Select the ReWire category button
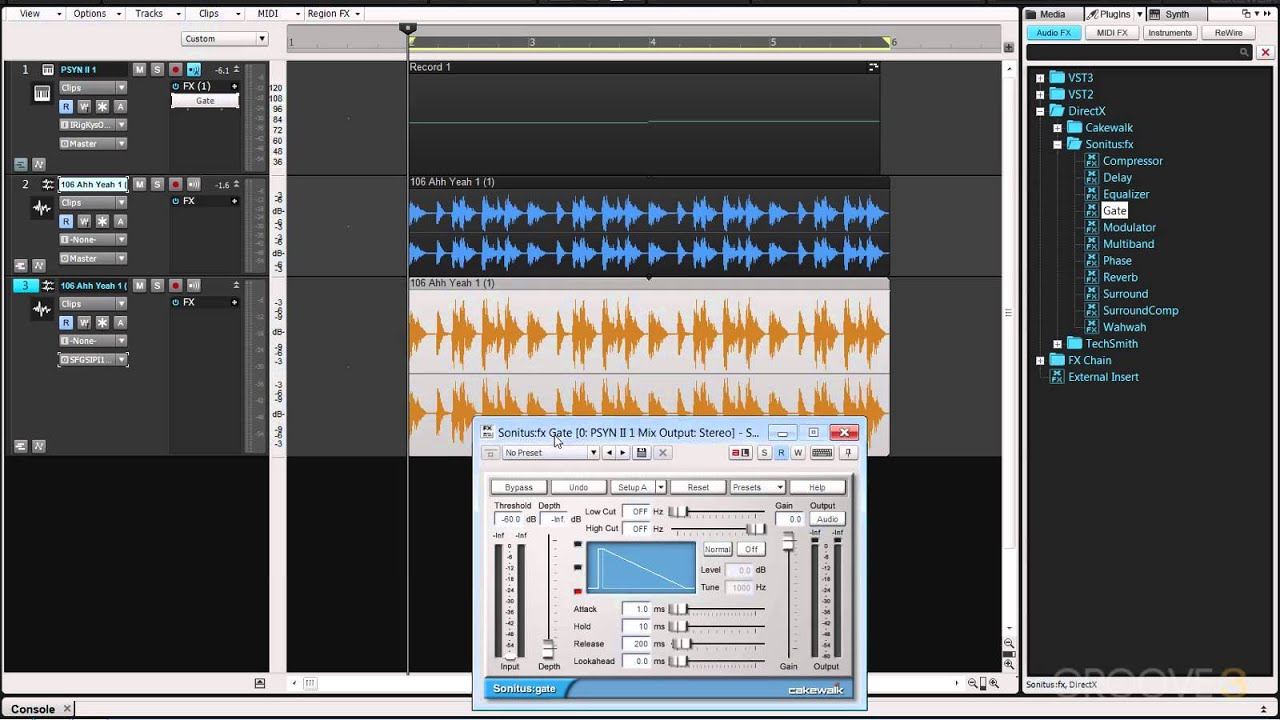1280x720 pixels. point(1229,33)
